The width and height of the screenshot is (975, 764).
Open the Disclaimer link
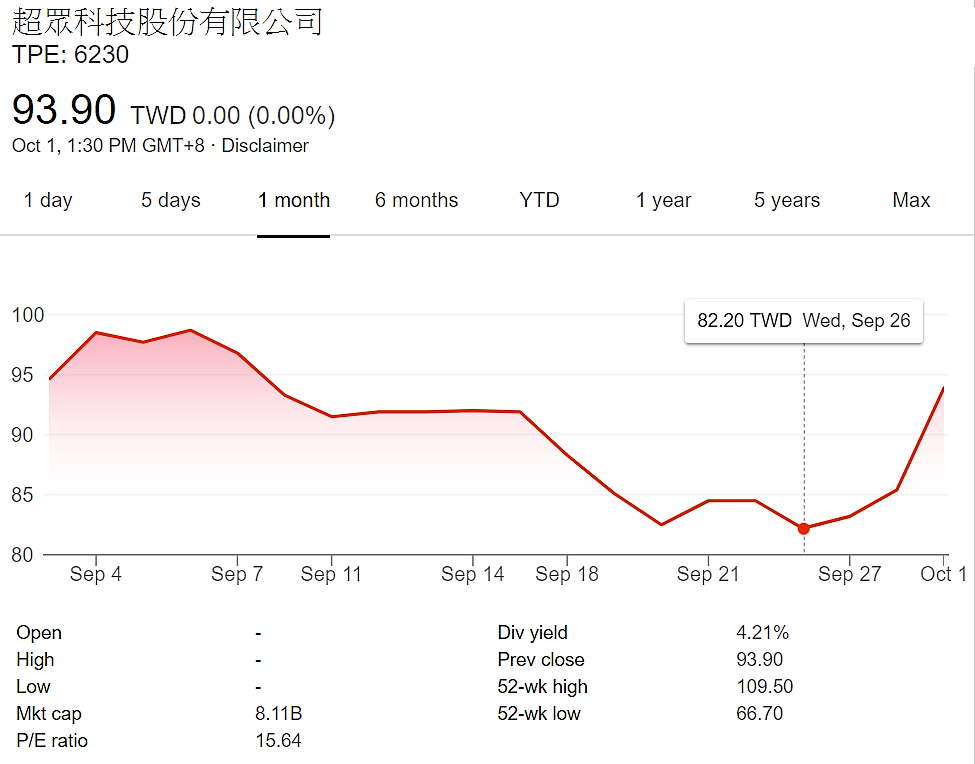coord(265,145)
